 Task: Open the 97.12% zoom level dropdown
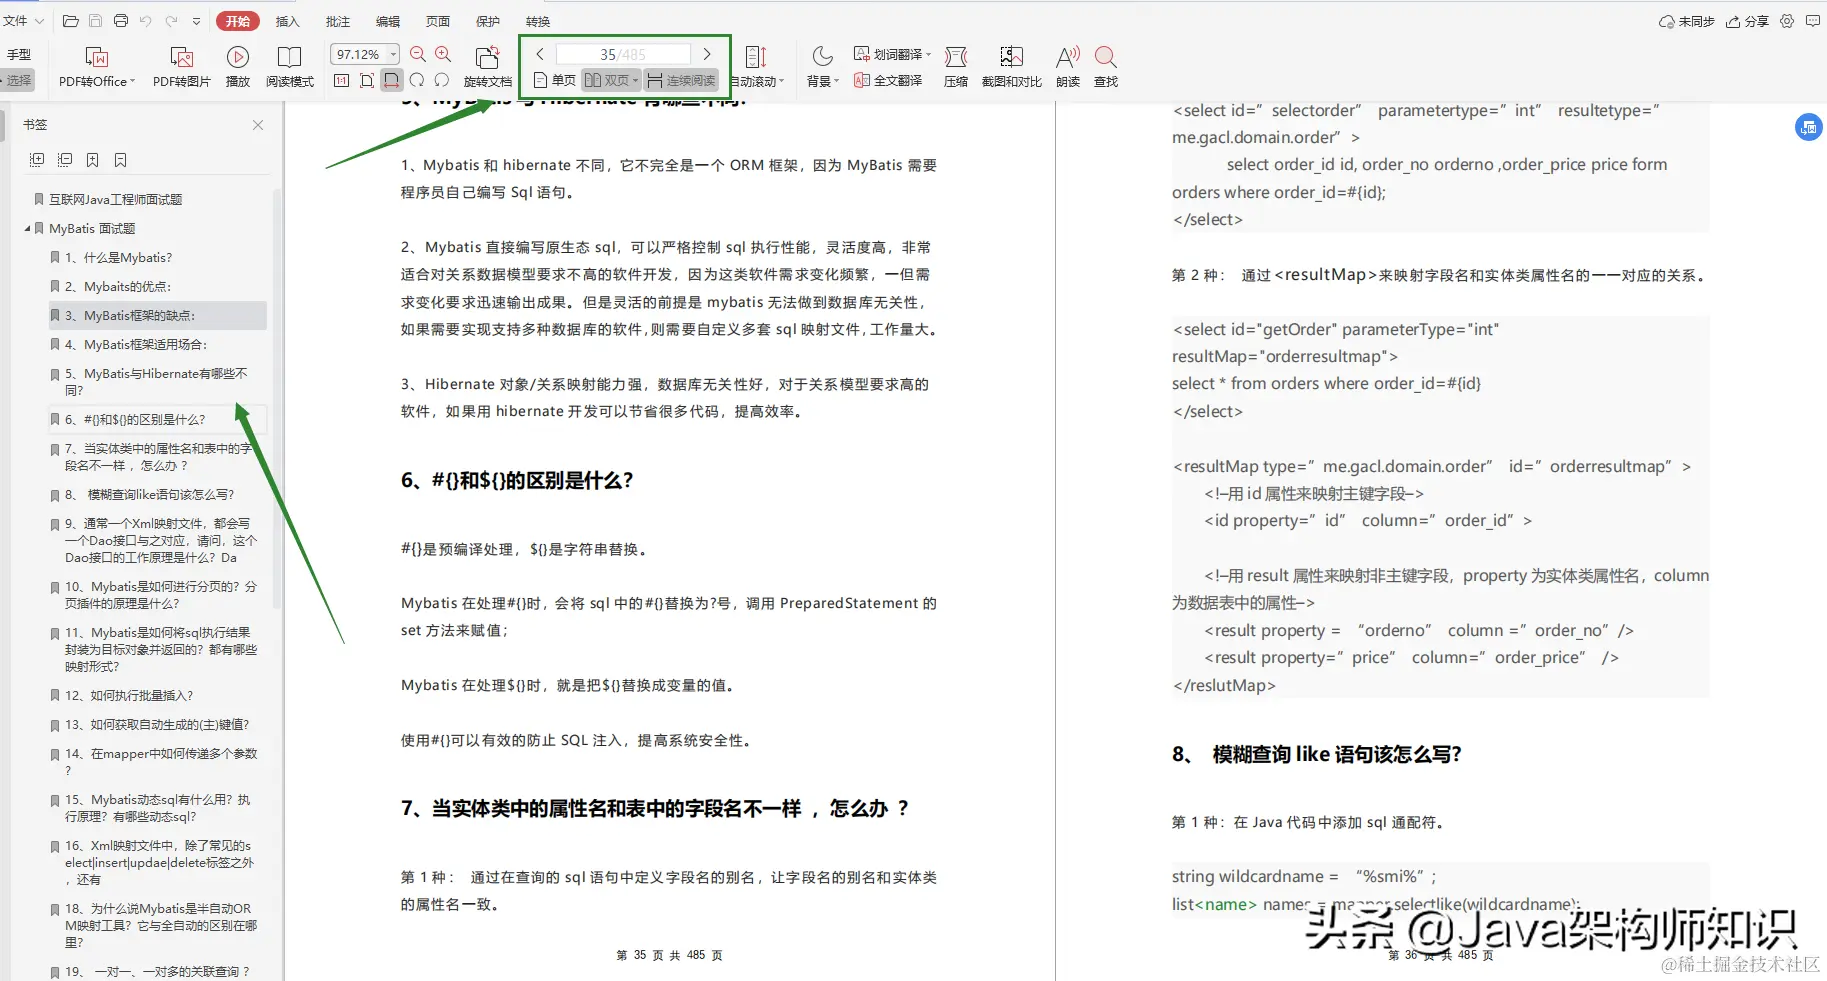point(392,54)
